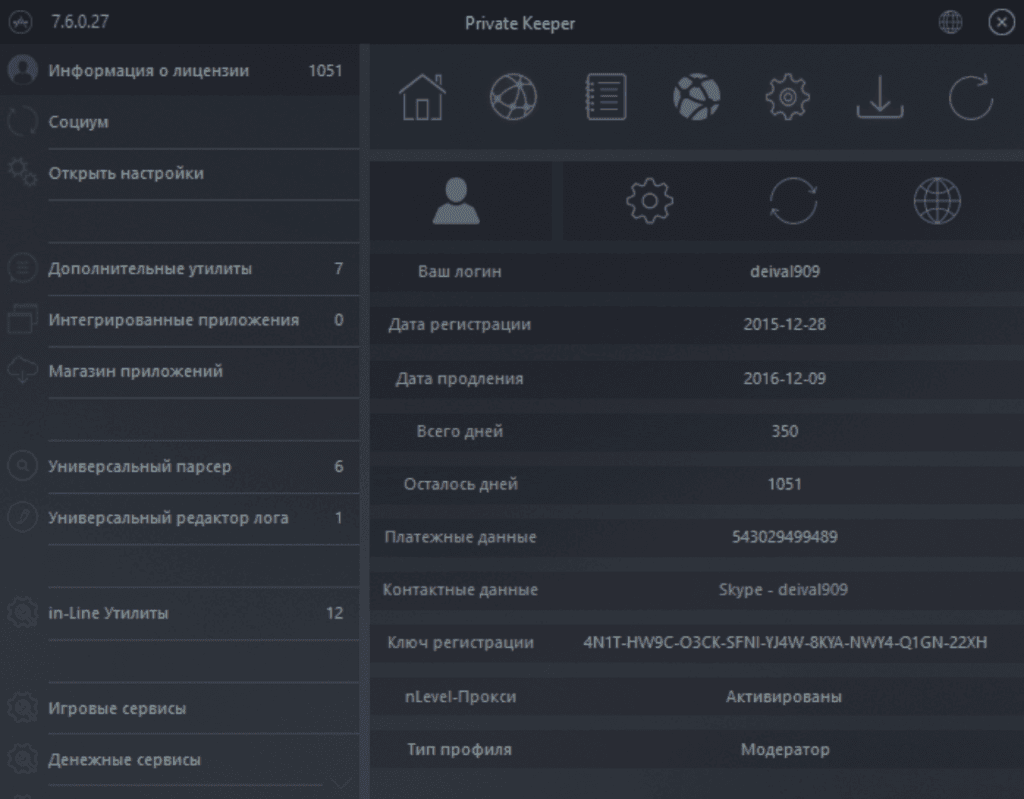1024x799 pixels.
Task: Click the renewal date 2016-12-09
Action: pyautogui.click(x=784, y=378)
